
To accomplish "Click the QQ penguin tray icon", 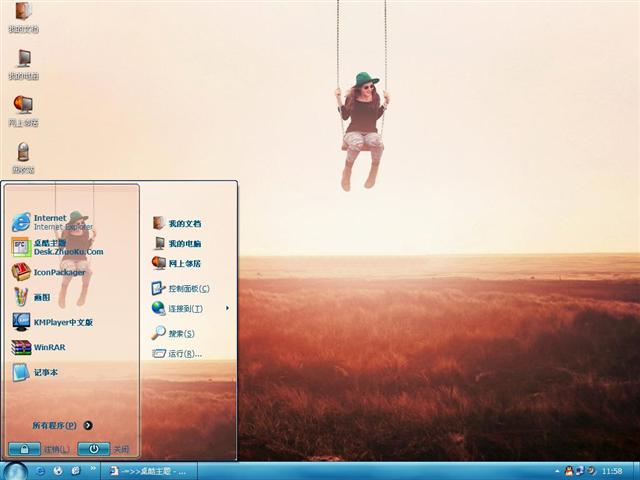I will coord(569,470).
